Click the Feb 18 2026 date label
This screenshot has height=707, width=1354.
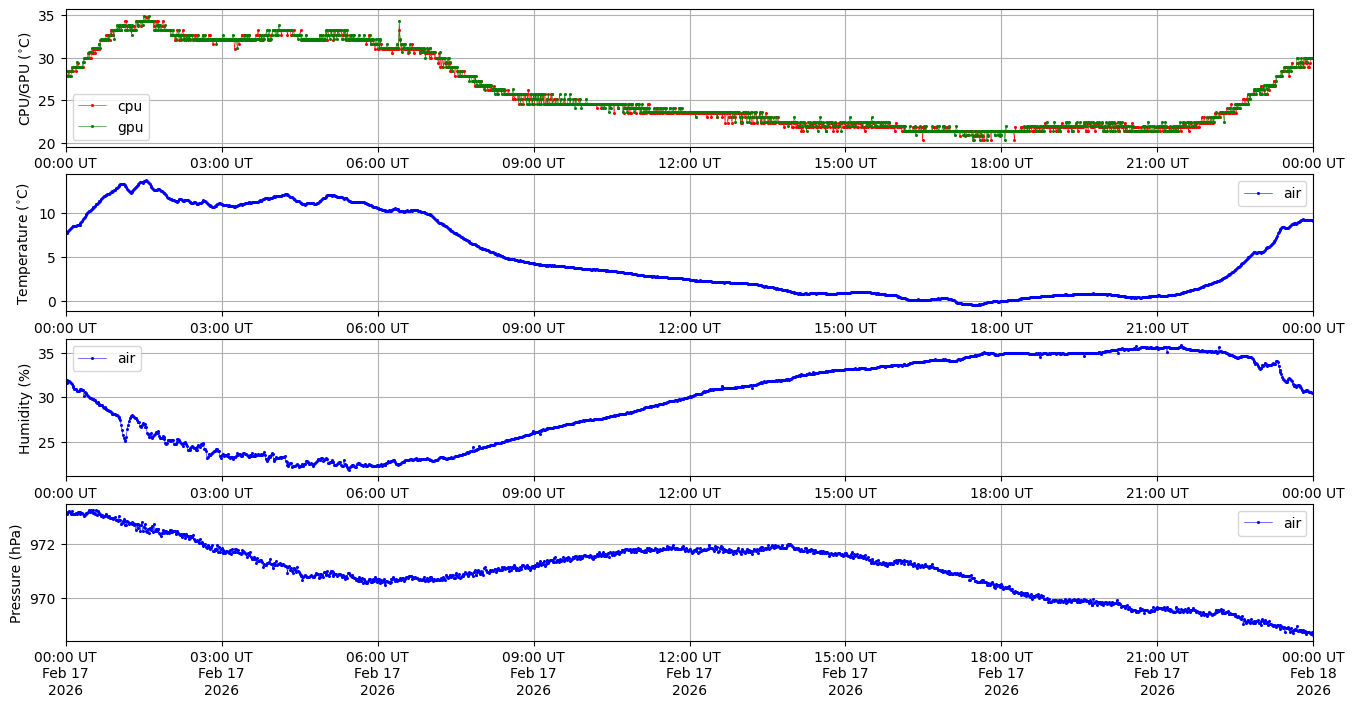(x=1312, y=674)
